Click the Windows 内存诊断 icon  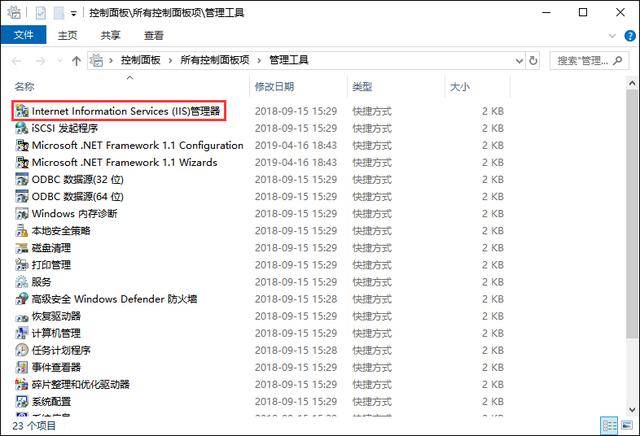click(22, 214)
